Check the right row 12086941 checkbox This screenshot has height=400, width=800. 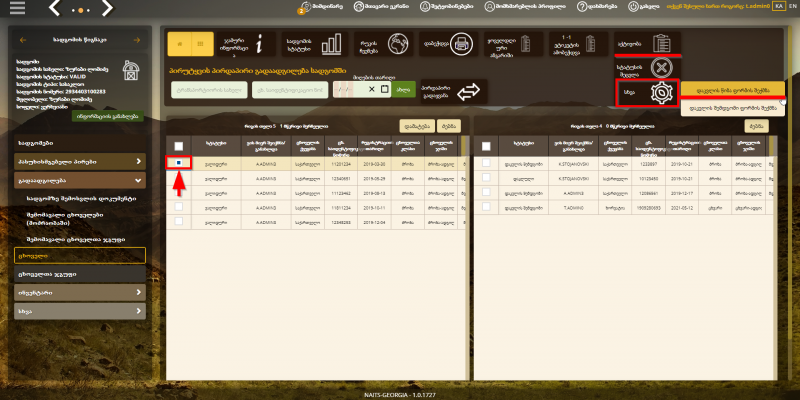click(486, 192)
